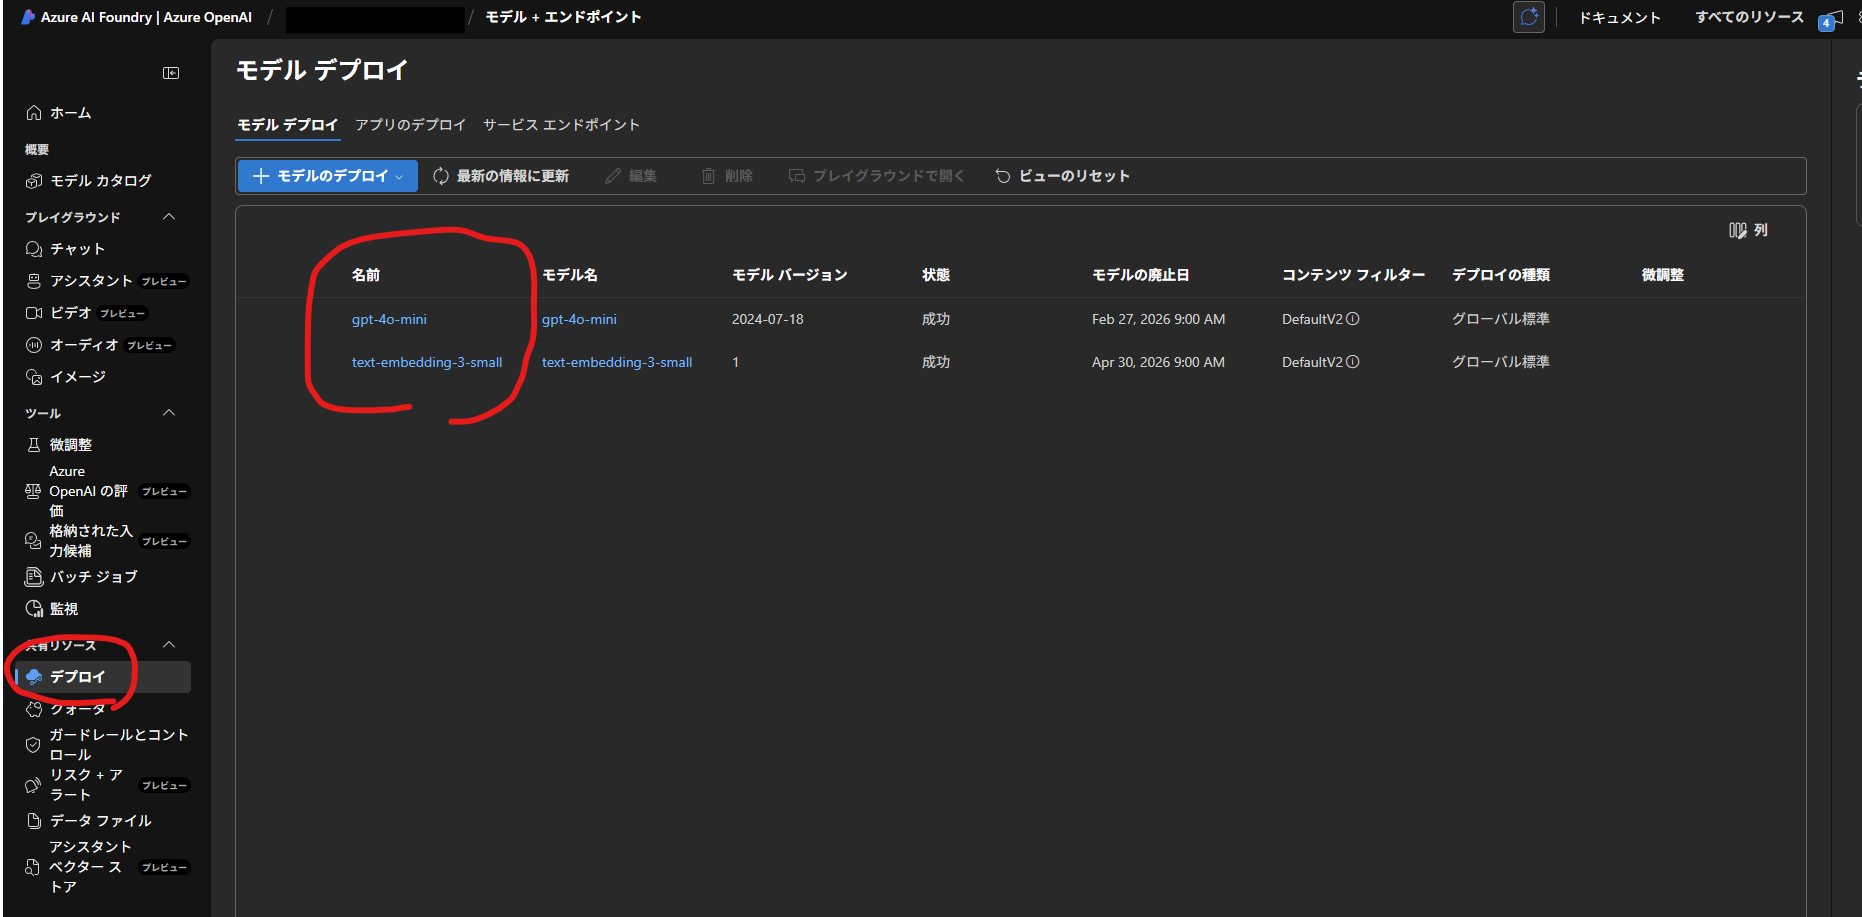Open the text-embedding-3-small deployment name link

coord(427,363)
